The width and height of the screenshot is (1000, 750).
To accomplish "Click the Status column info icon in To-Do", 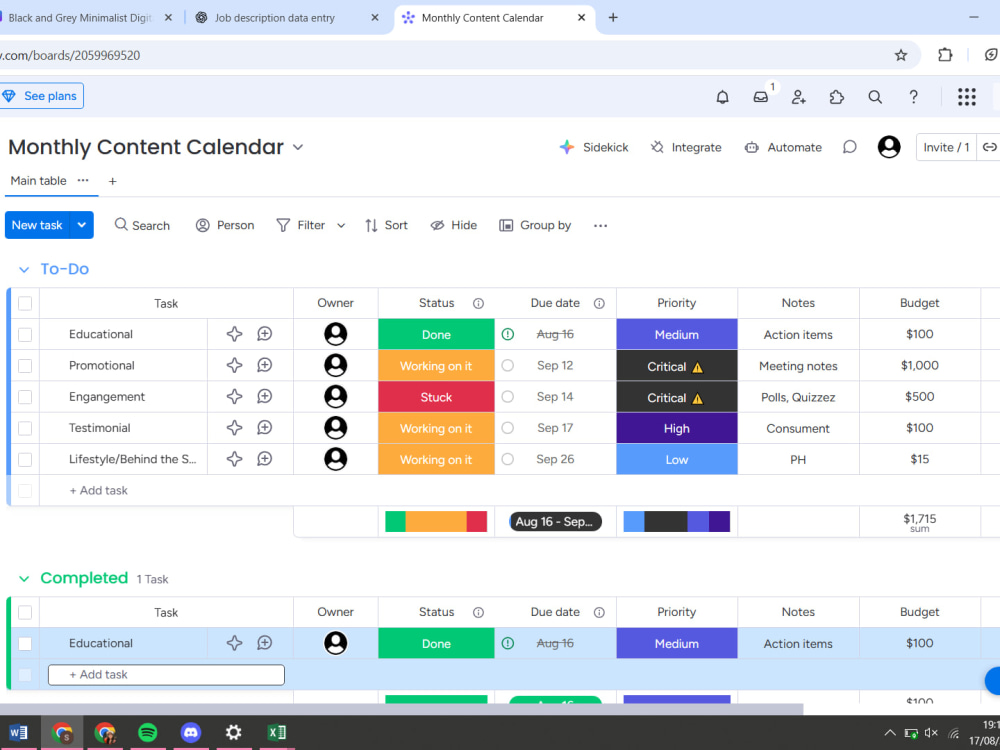I will point(478,304).
